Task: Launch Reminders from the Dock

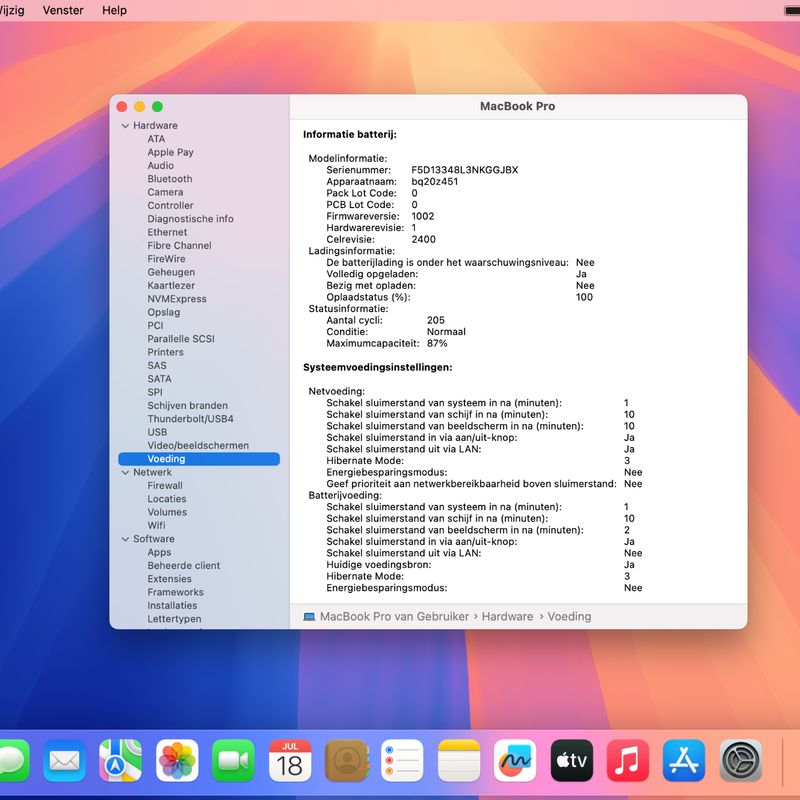Action: click(x=403, y=760)
